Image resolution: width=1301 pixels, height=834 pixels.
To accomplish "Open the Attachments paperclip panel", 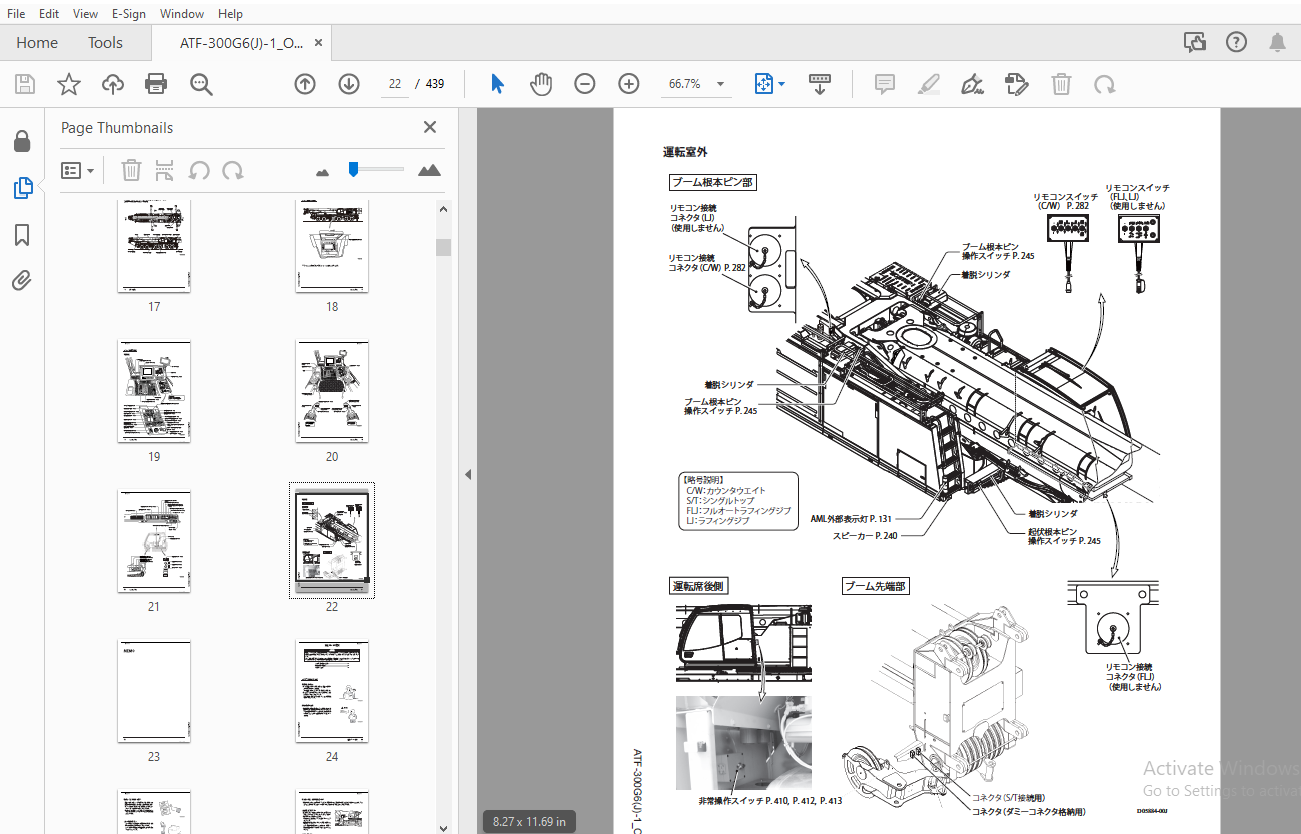I will (x=22, y=281).
